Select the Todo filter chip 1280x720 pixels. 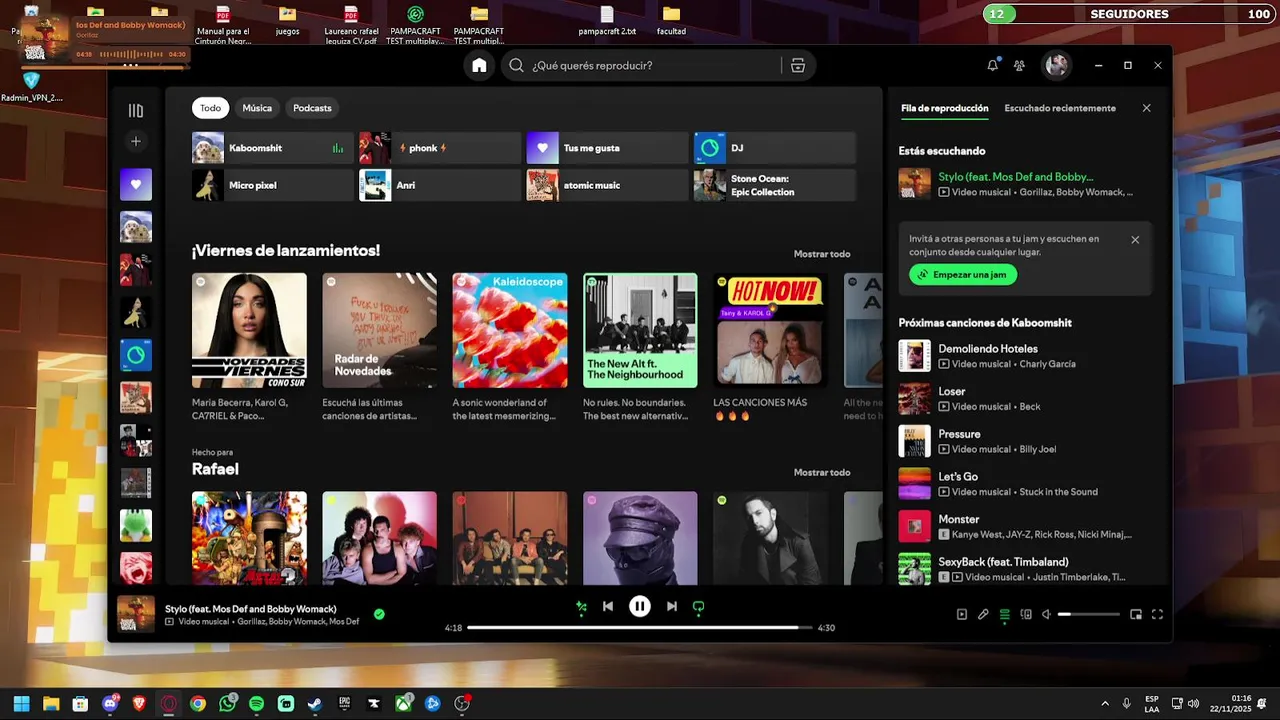tap(210, 108)
